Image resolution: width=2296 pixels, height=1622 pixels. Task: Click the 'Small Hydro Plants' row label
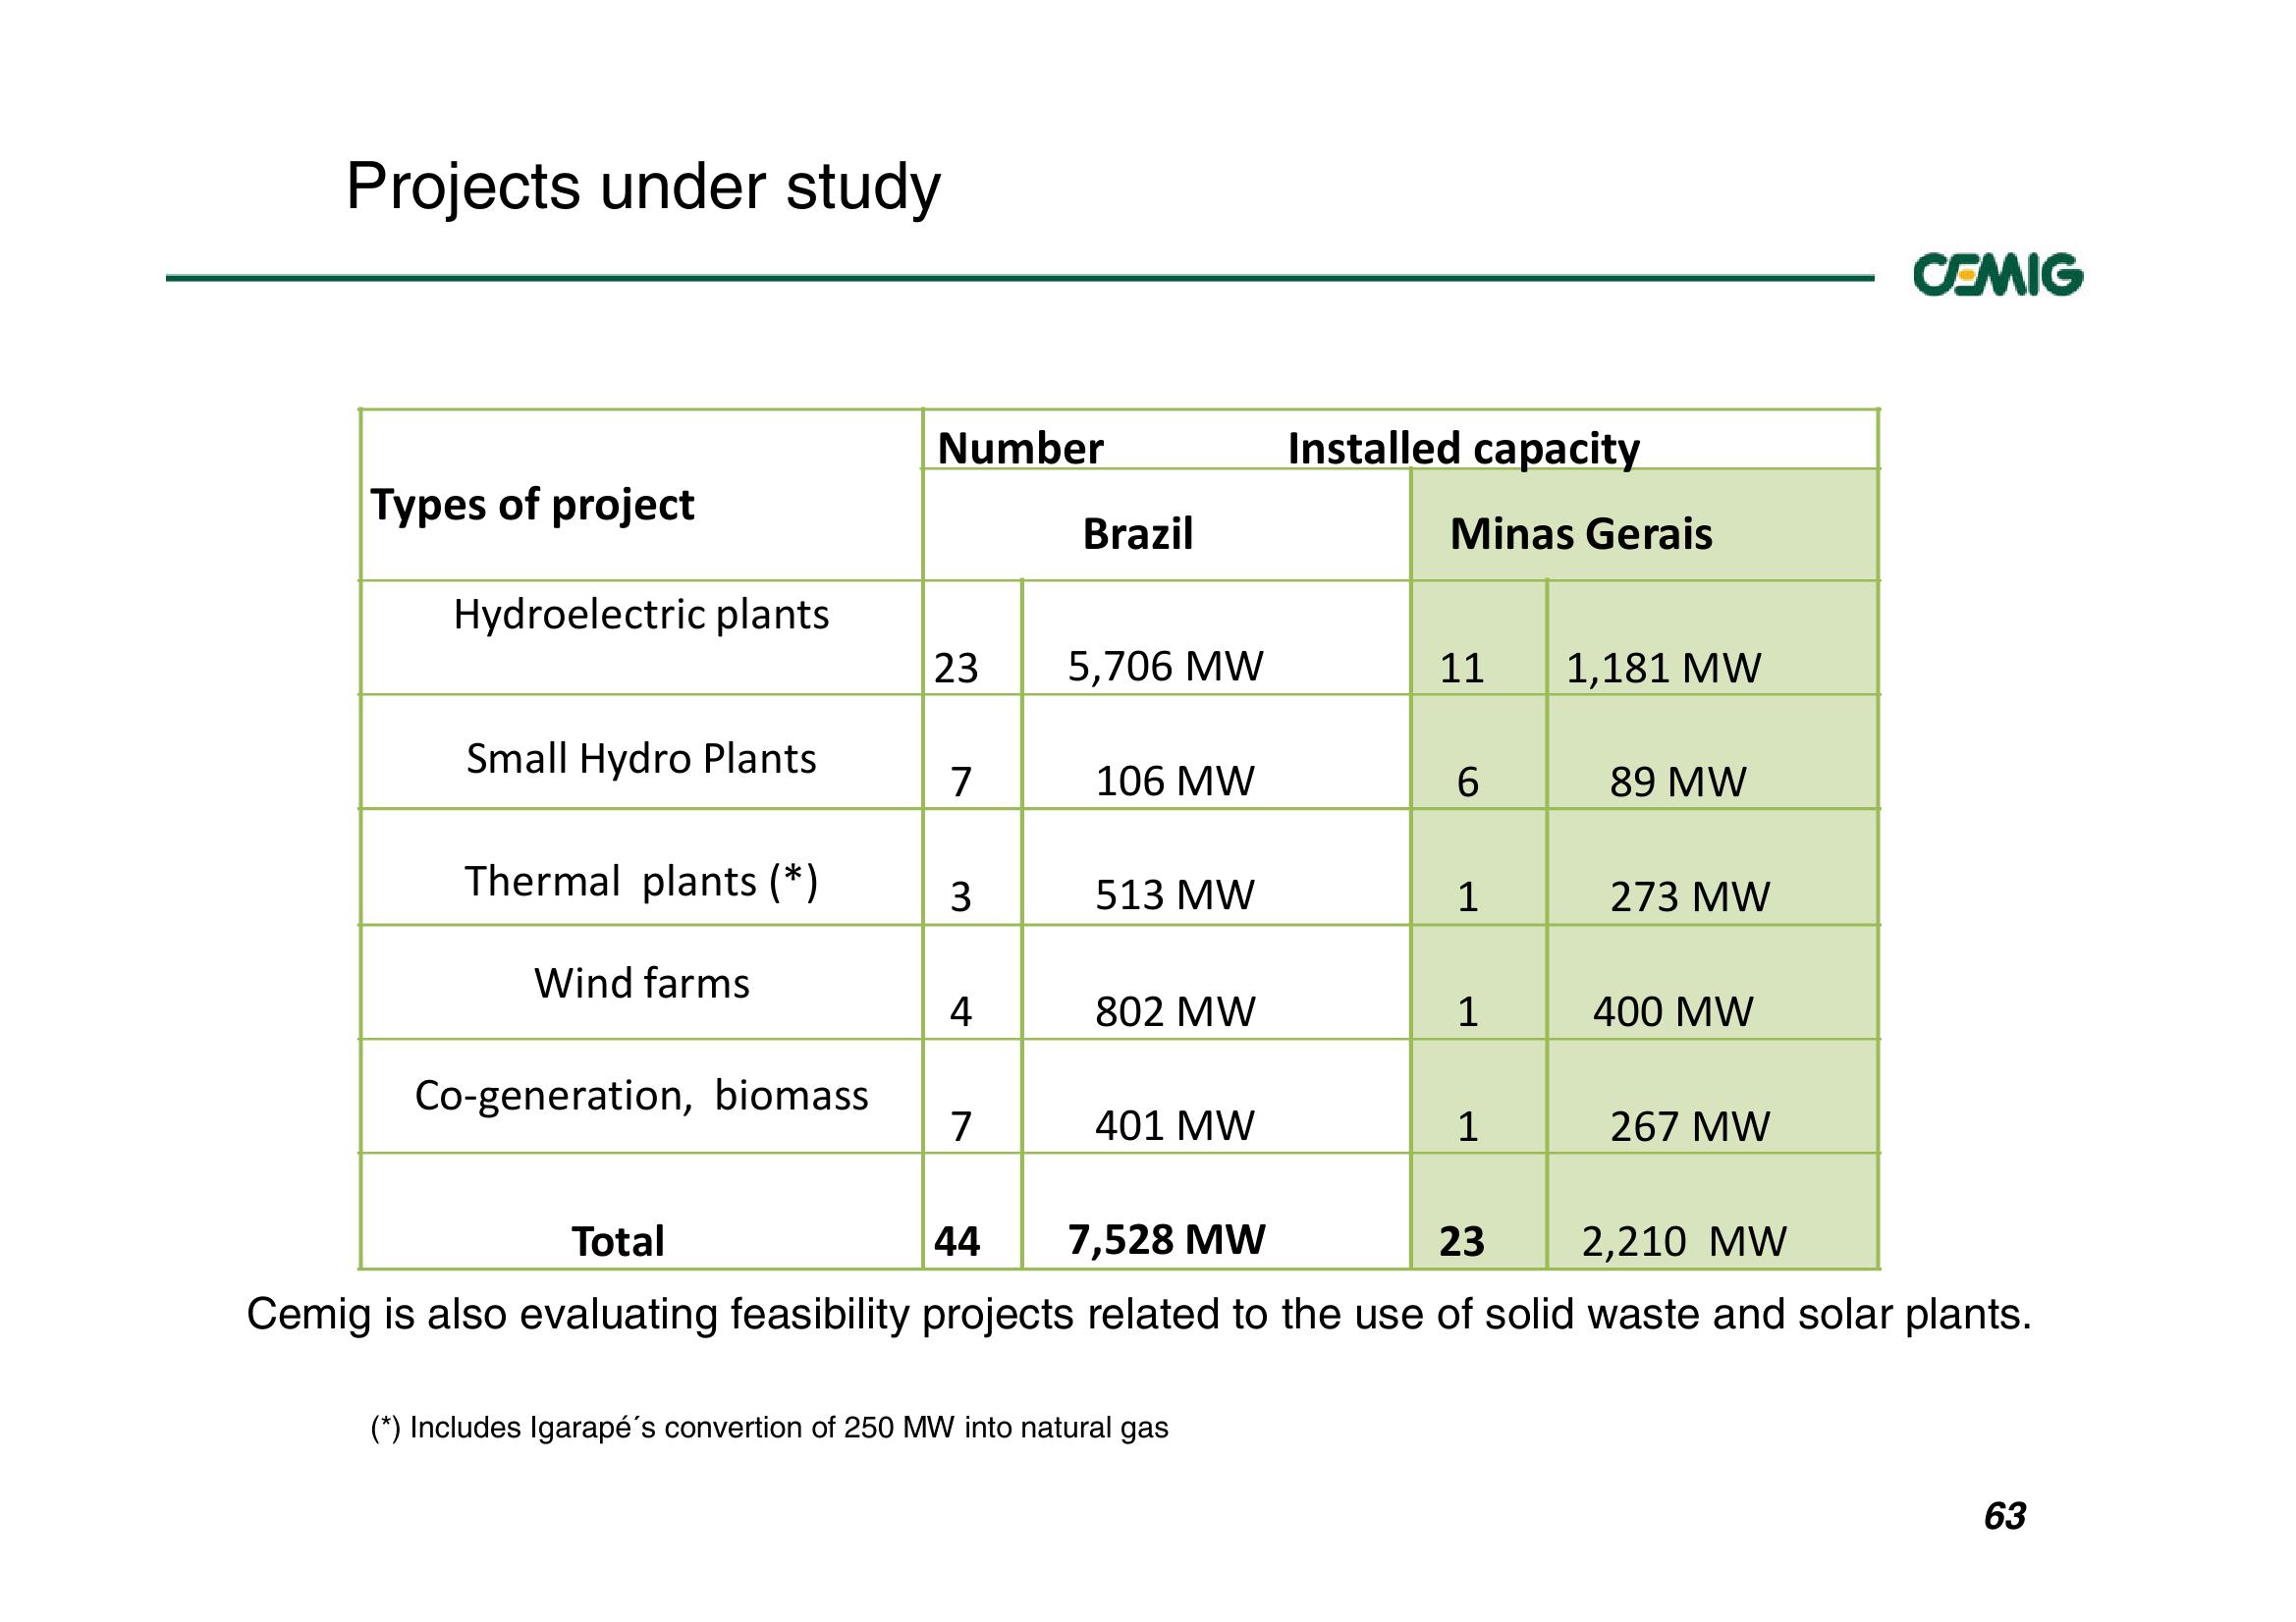[641, 759]
